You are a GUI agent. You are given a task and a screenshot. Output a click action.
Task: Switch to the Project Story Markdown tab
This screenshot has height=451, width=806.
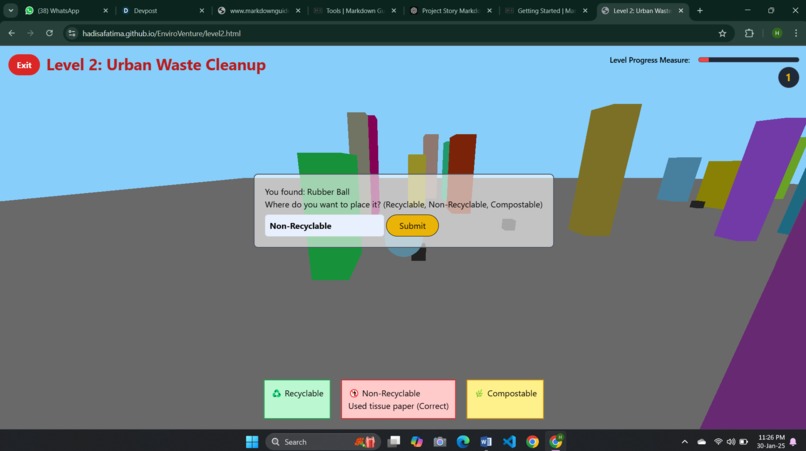point(450,10)
